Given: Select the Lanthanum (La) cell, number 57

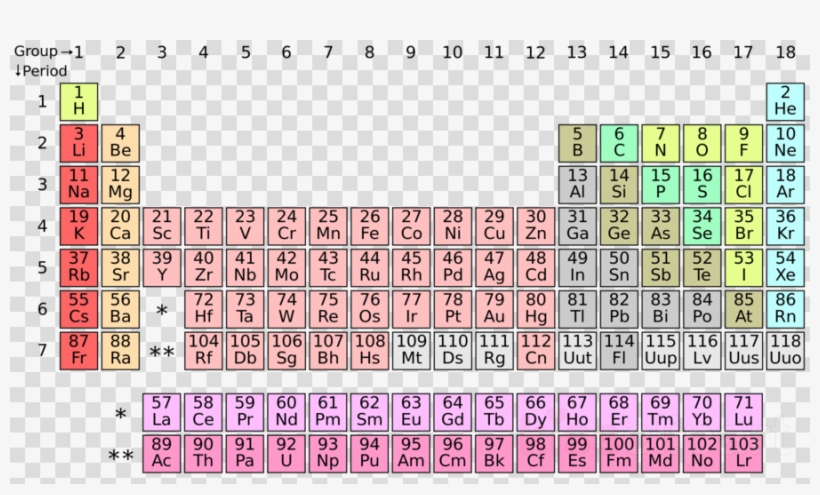Looking at the screenshot, I should pos(161,412).
